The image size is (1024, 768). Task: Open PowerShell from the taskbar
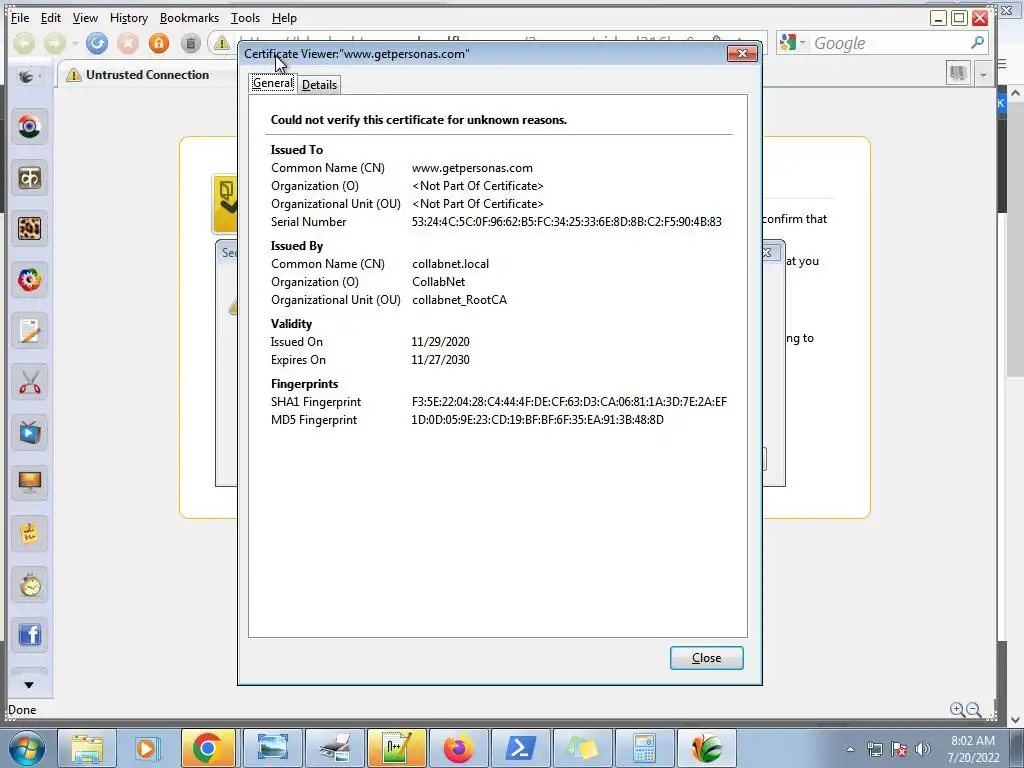click(520, 748)
